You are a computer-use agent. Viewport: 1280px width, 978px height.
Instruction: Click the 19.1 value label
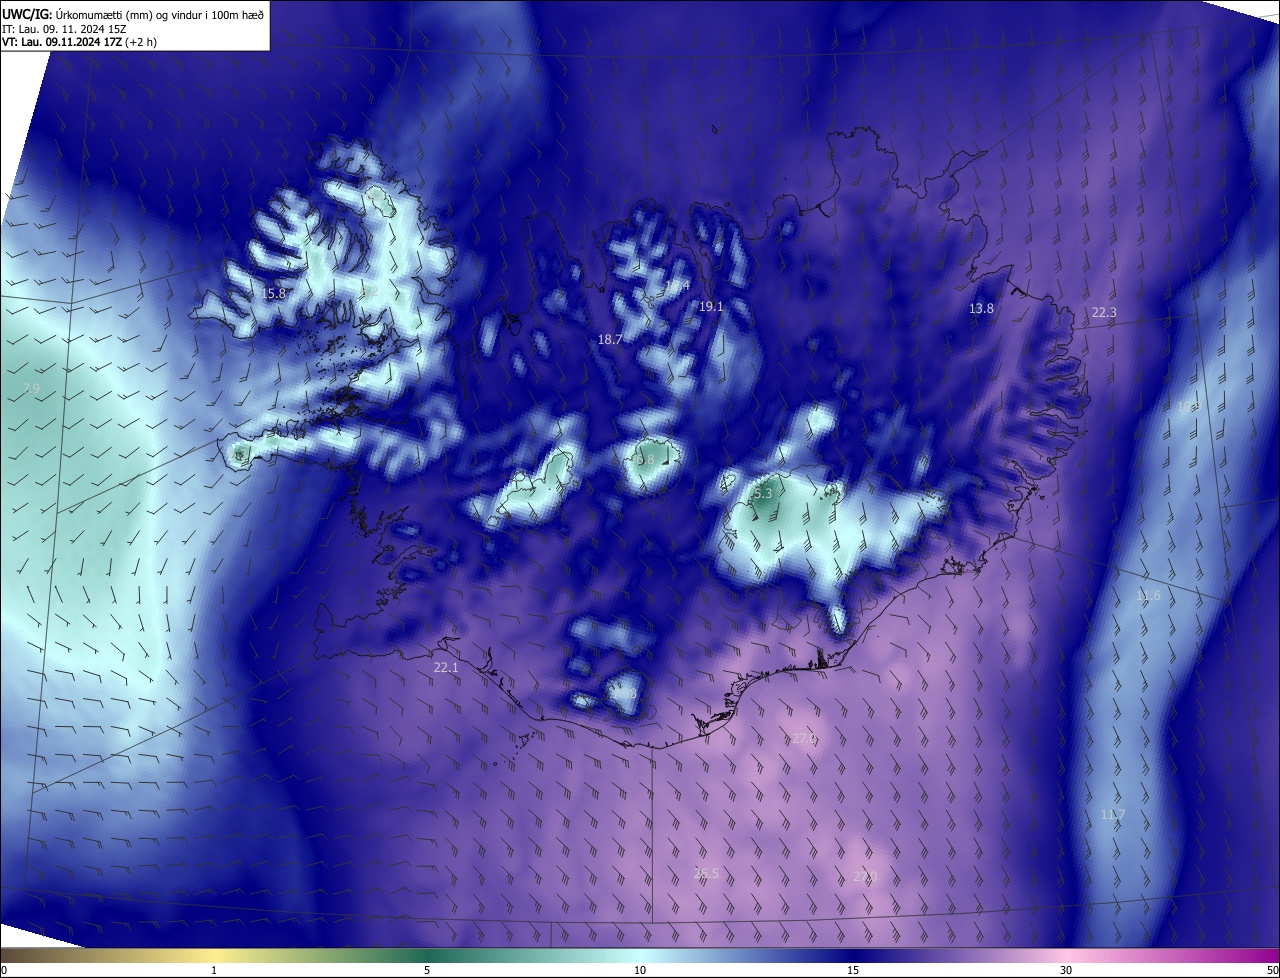point(711,307)
